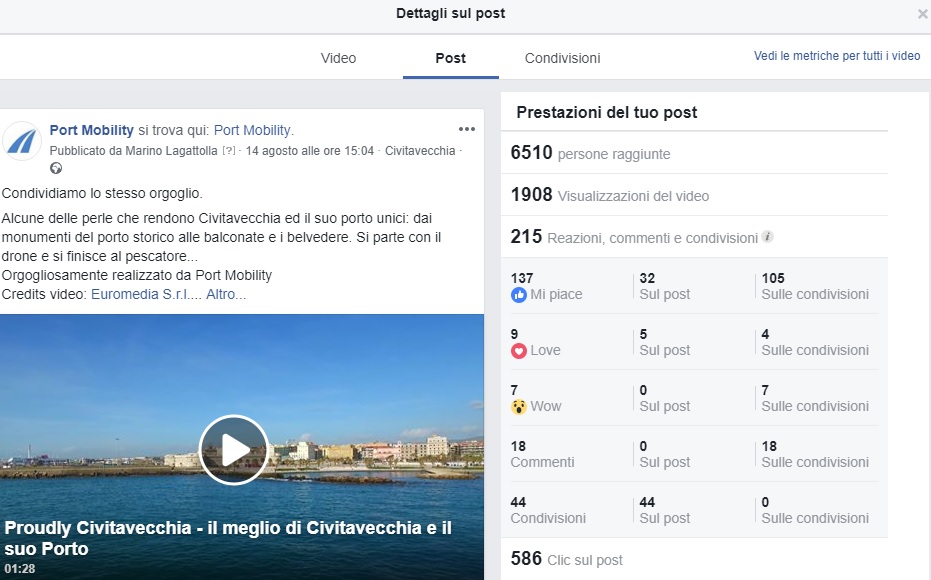Play the Proudly Civitavecchia video

(x=233, y=450)
